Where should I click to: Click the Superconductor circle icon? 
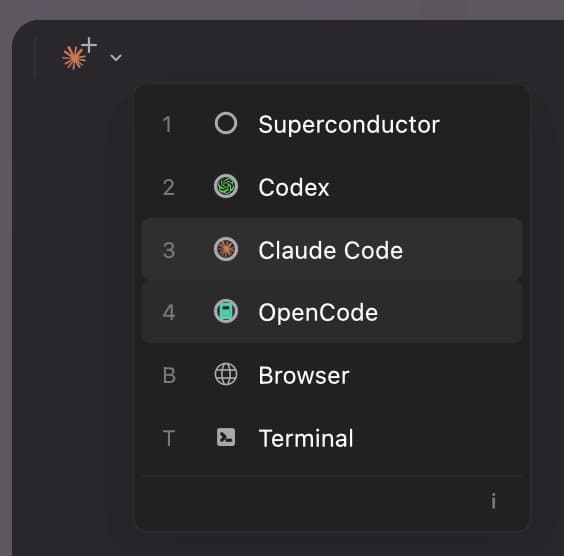click(226, 123)
